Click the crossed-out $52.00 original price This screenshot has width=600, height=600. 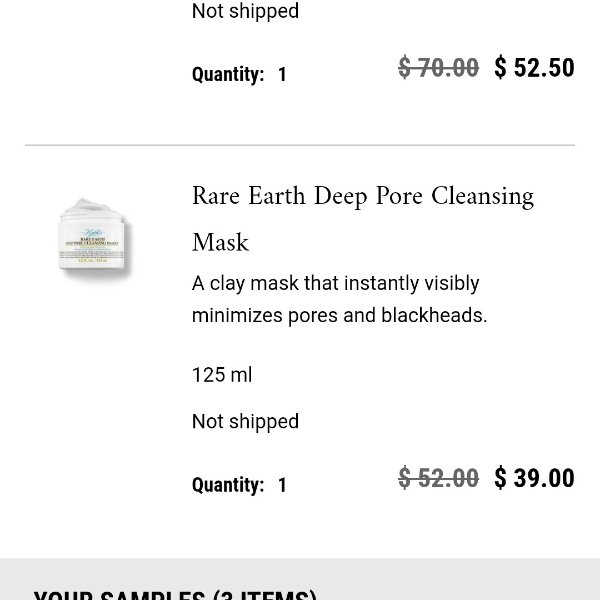coord(438,479)
